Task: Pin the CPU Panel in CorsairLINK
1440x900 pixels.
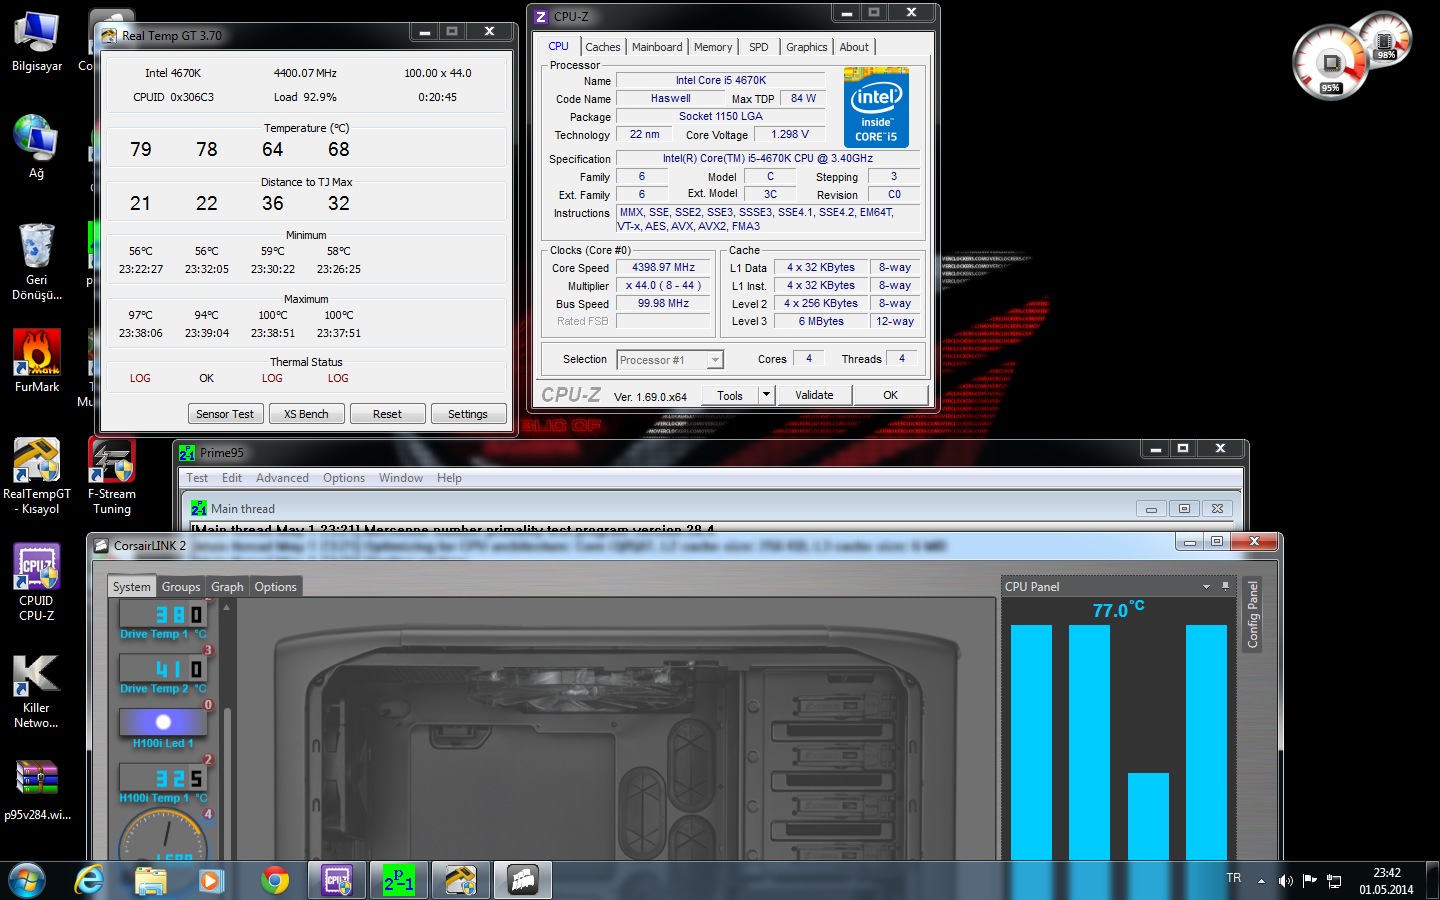Action: click(x=1225, y=586)
